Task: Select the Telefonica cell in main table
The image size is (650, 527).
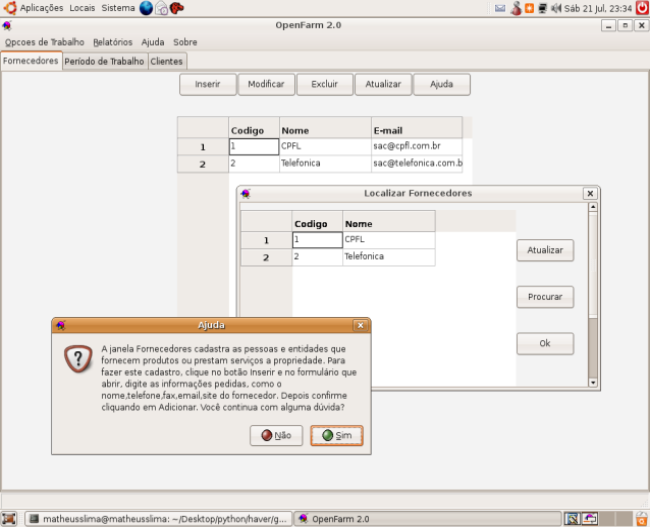Action: (x=325, y=163)
